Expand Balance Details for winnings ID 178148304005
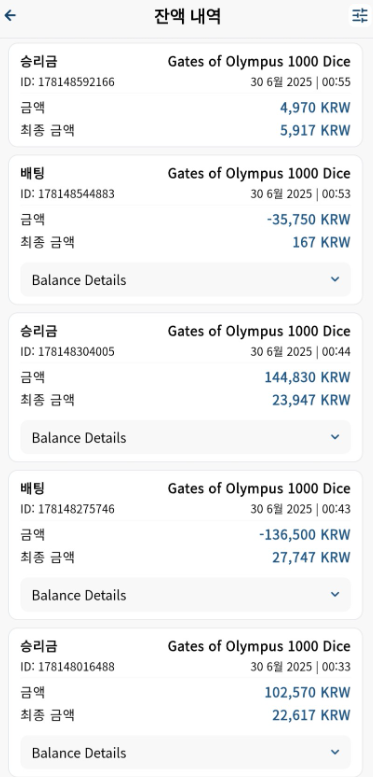Screen dimensions: 373x777 pos(185,438)
